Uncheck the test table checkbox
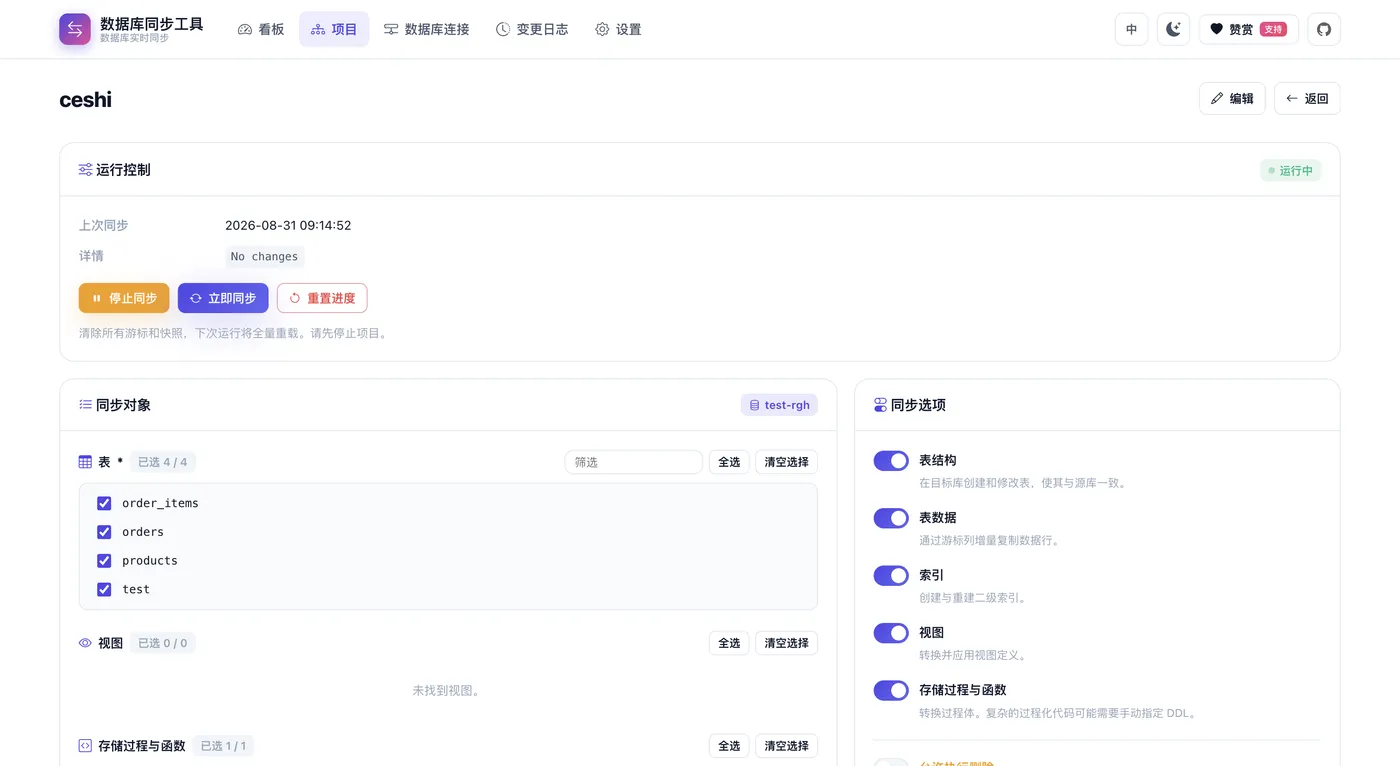This screenshot has width=1400, height=766. coord(104,589)
